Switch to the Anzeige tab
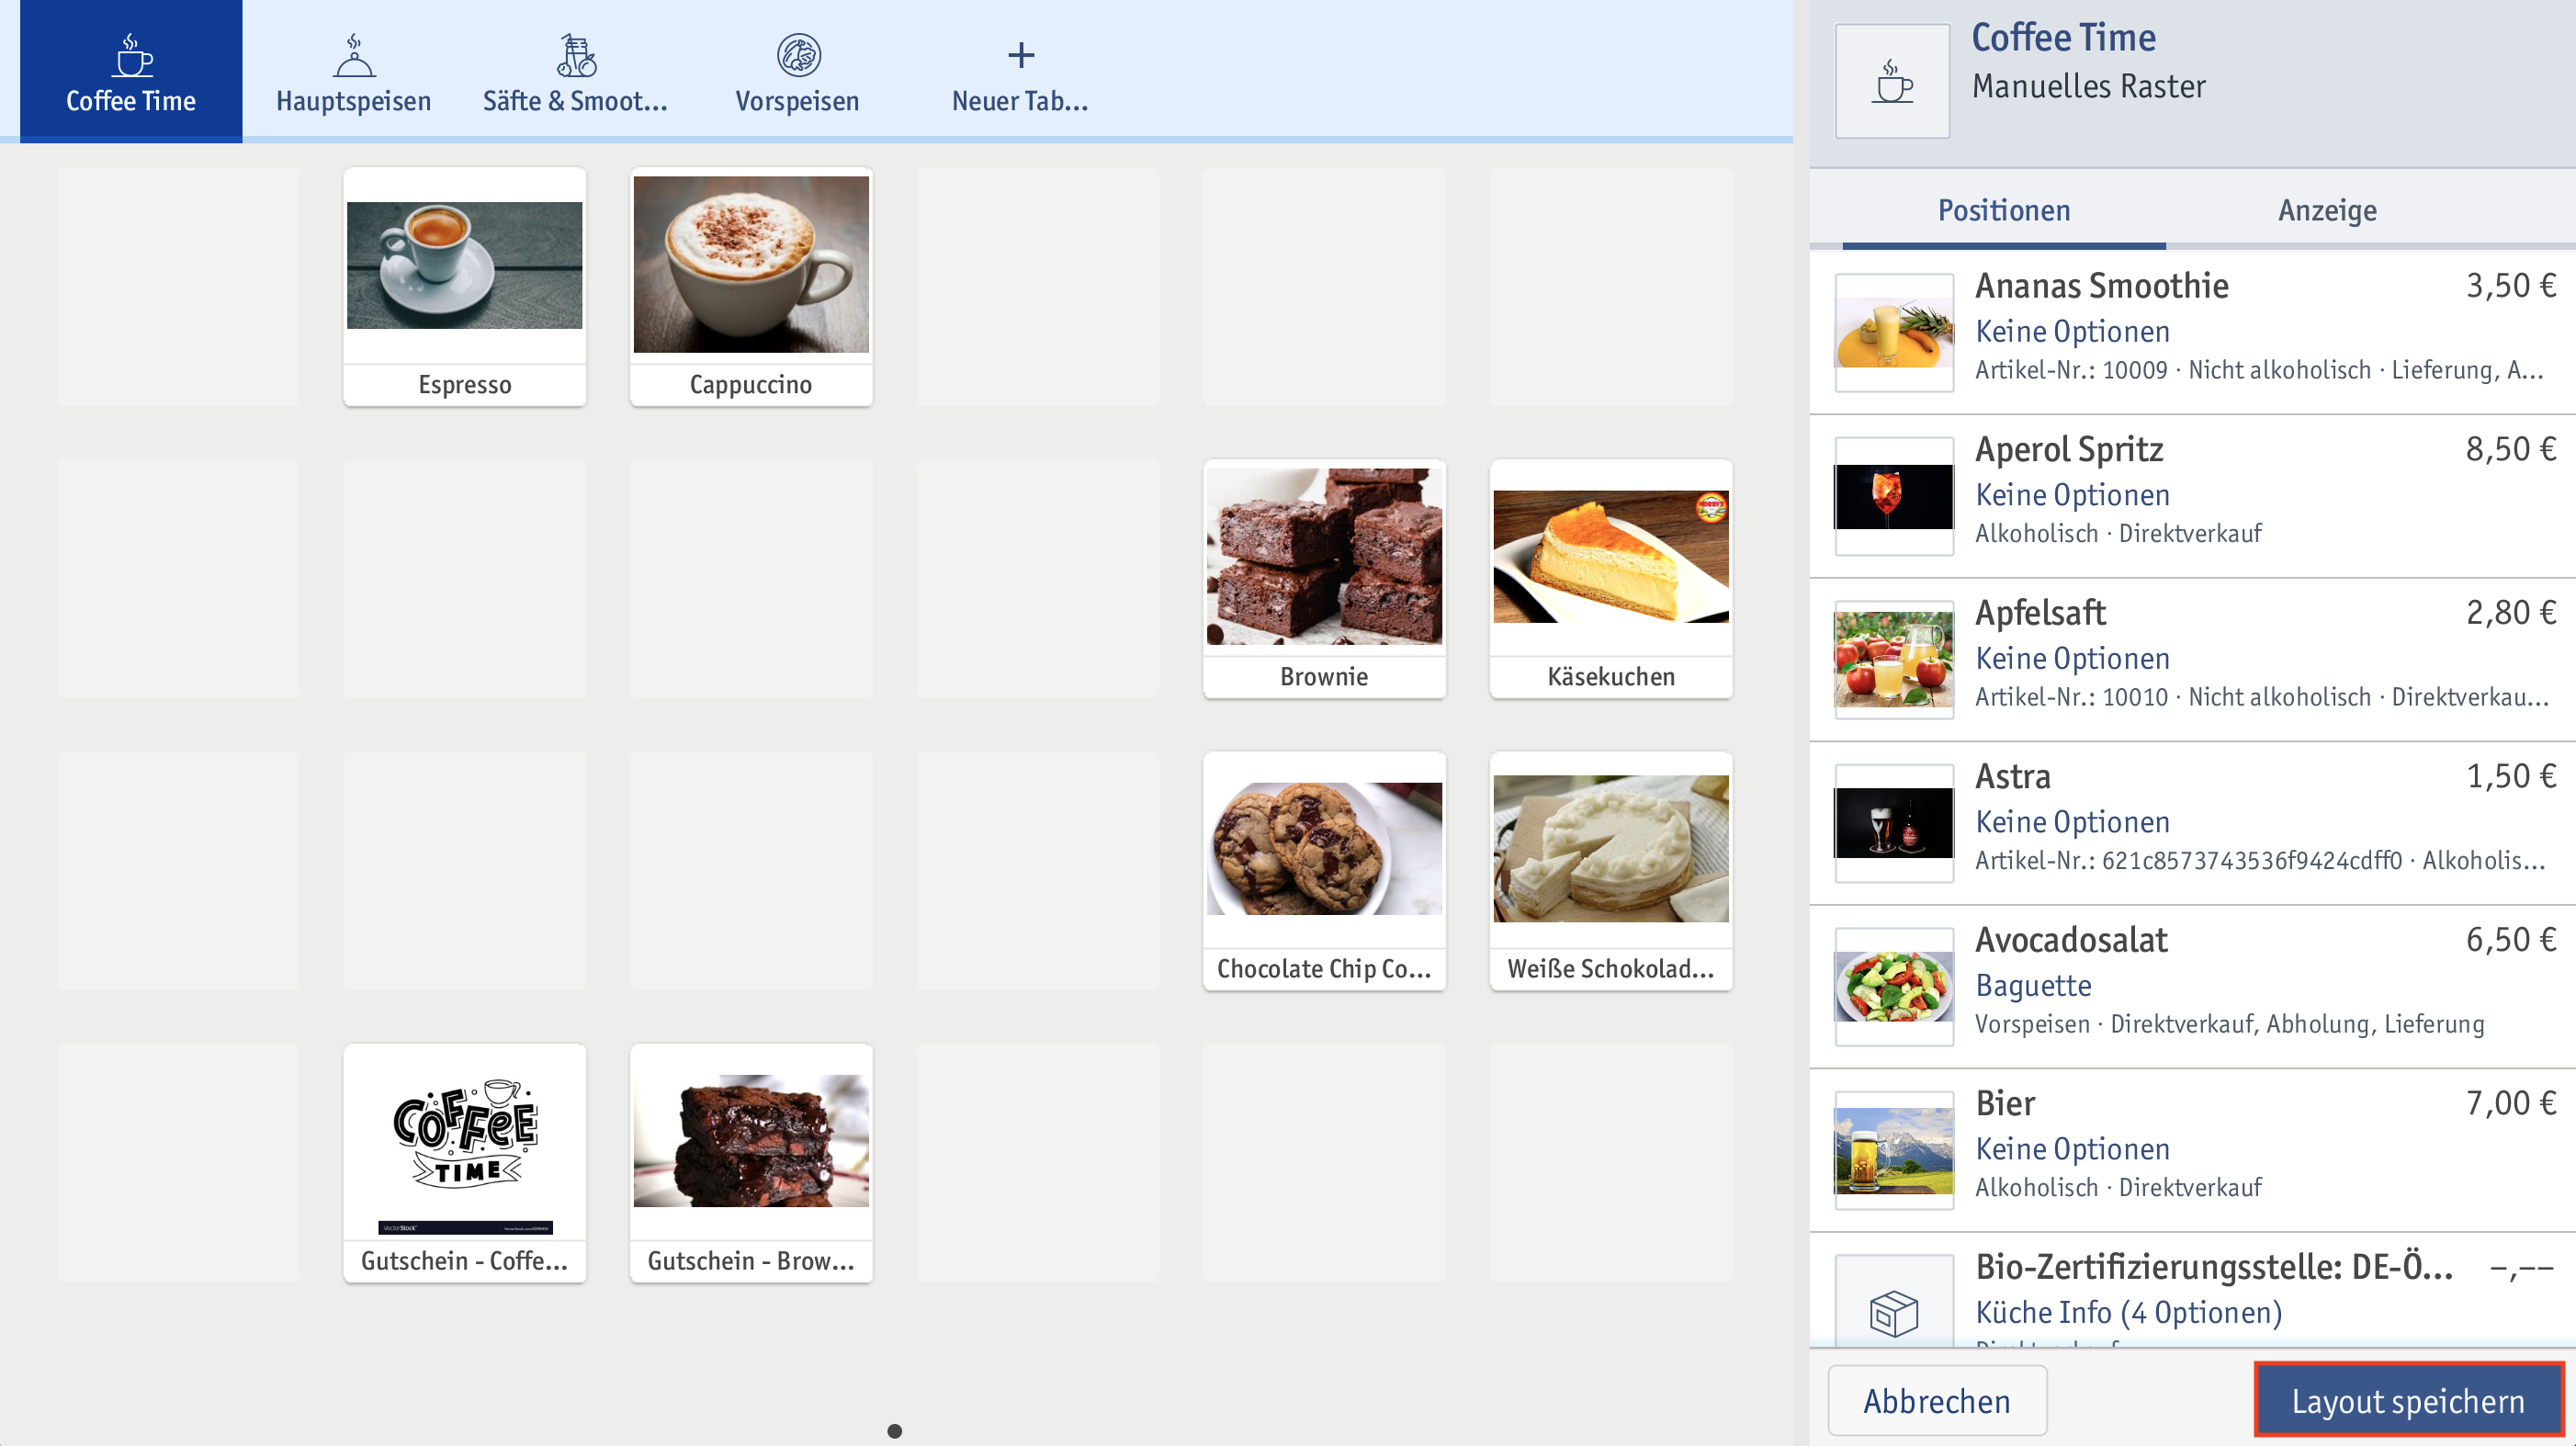This screenshot has width=2576, height=1446. 2325,209
